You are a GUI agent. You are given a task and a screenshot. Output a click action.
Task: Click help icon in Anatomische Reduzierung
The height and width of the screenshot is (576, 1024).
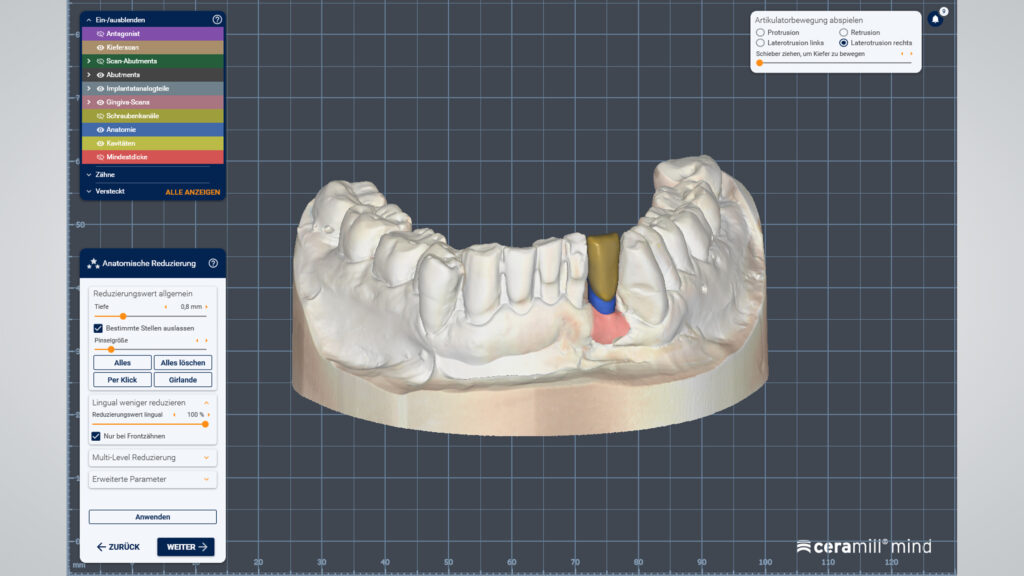(213, 263)
